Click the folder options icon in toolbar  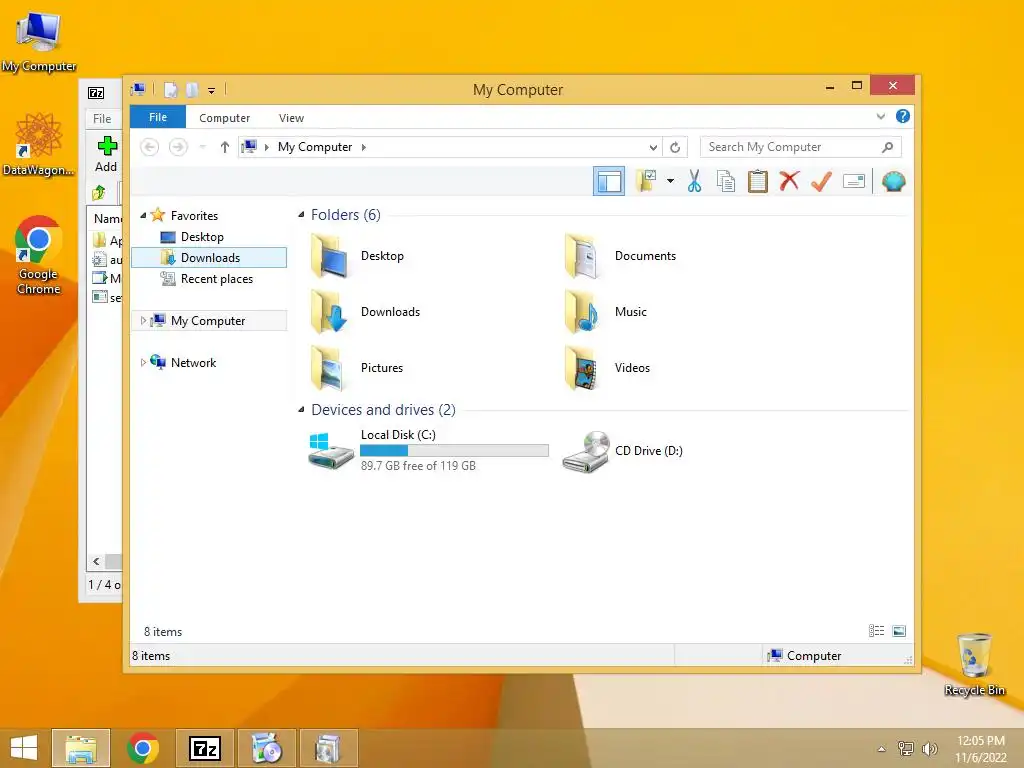646,181
